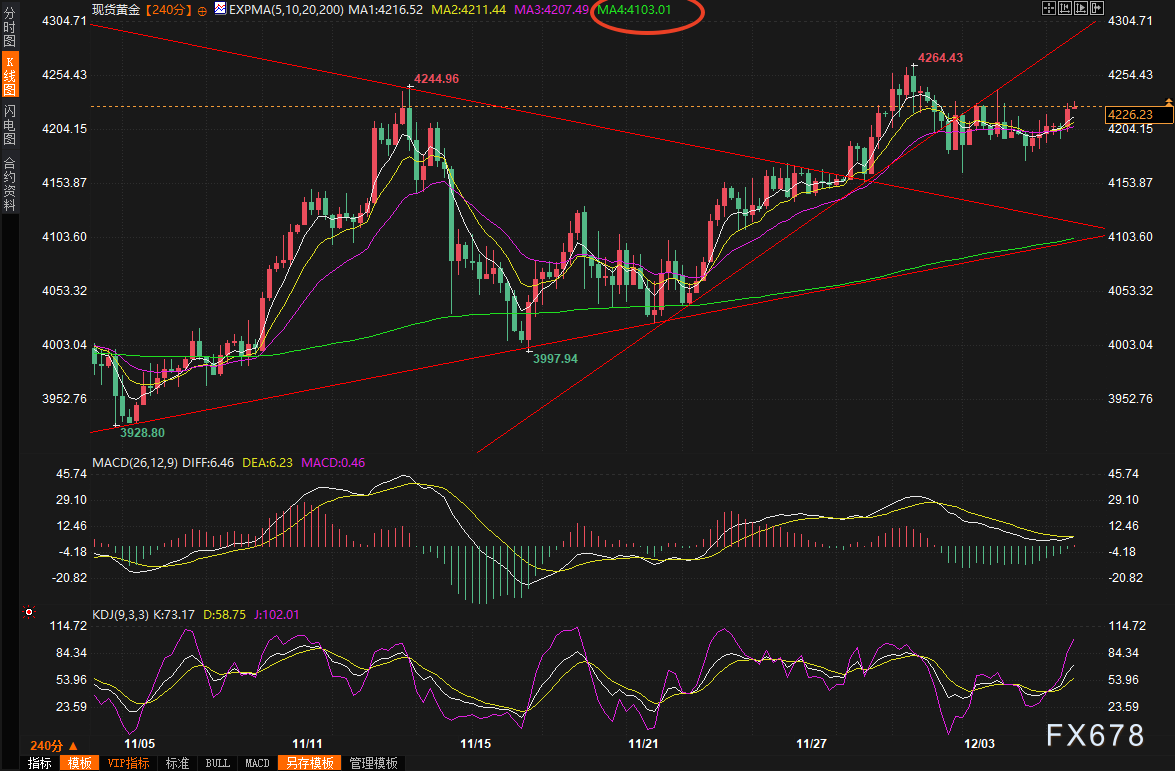Viewport: 1175px width, 771px height.
Task: Select the 模板 tab in bottom bar
Action: tap(78, 763)
